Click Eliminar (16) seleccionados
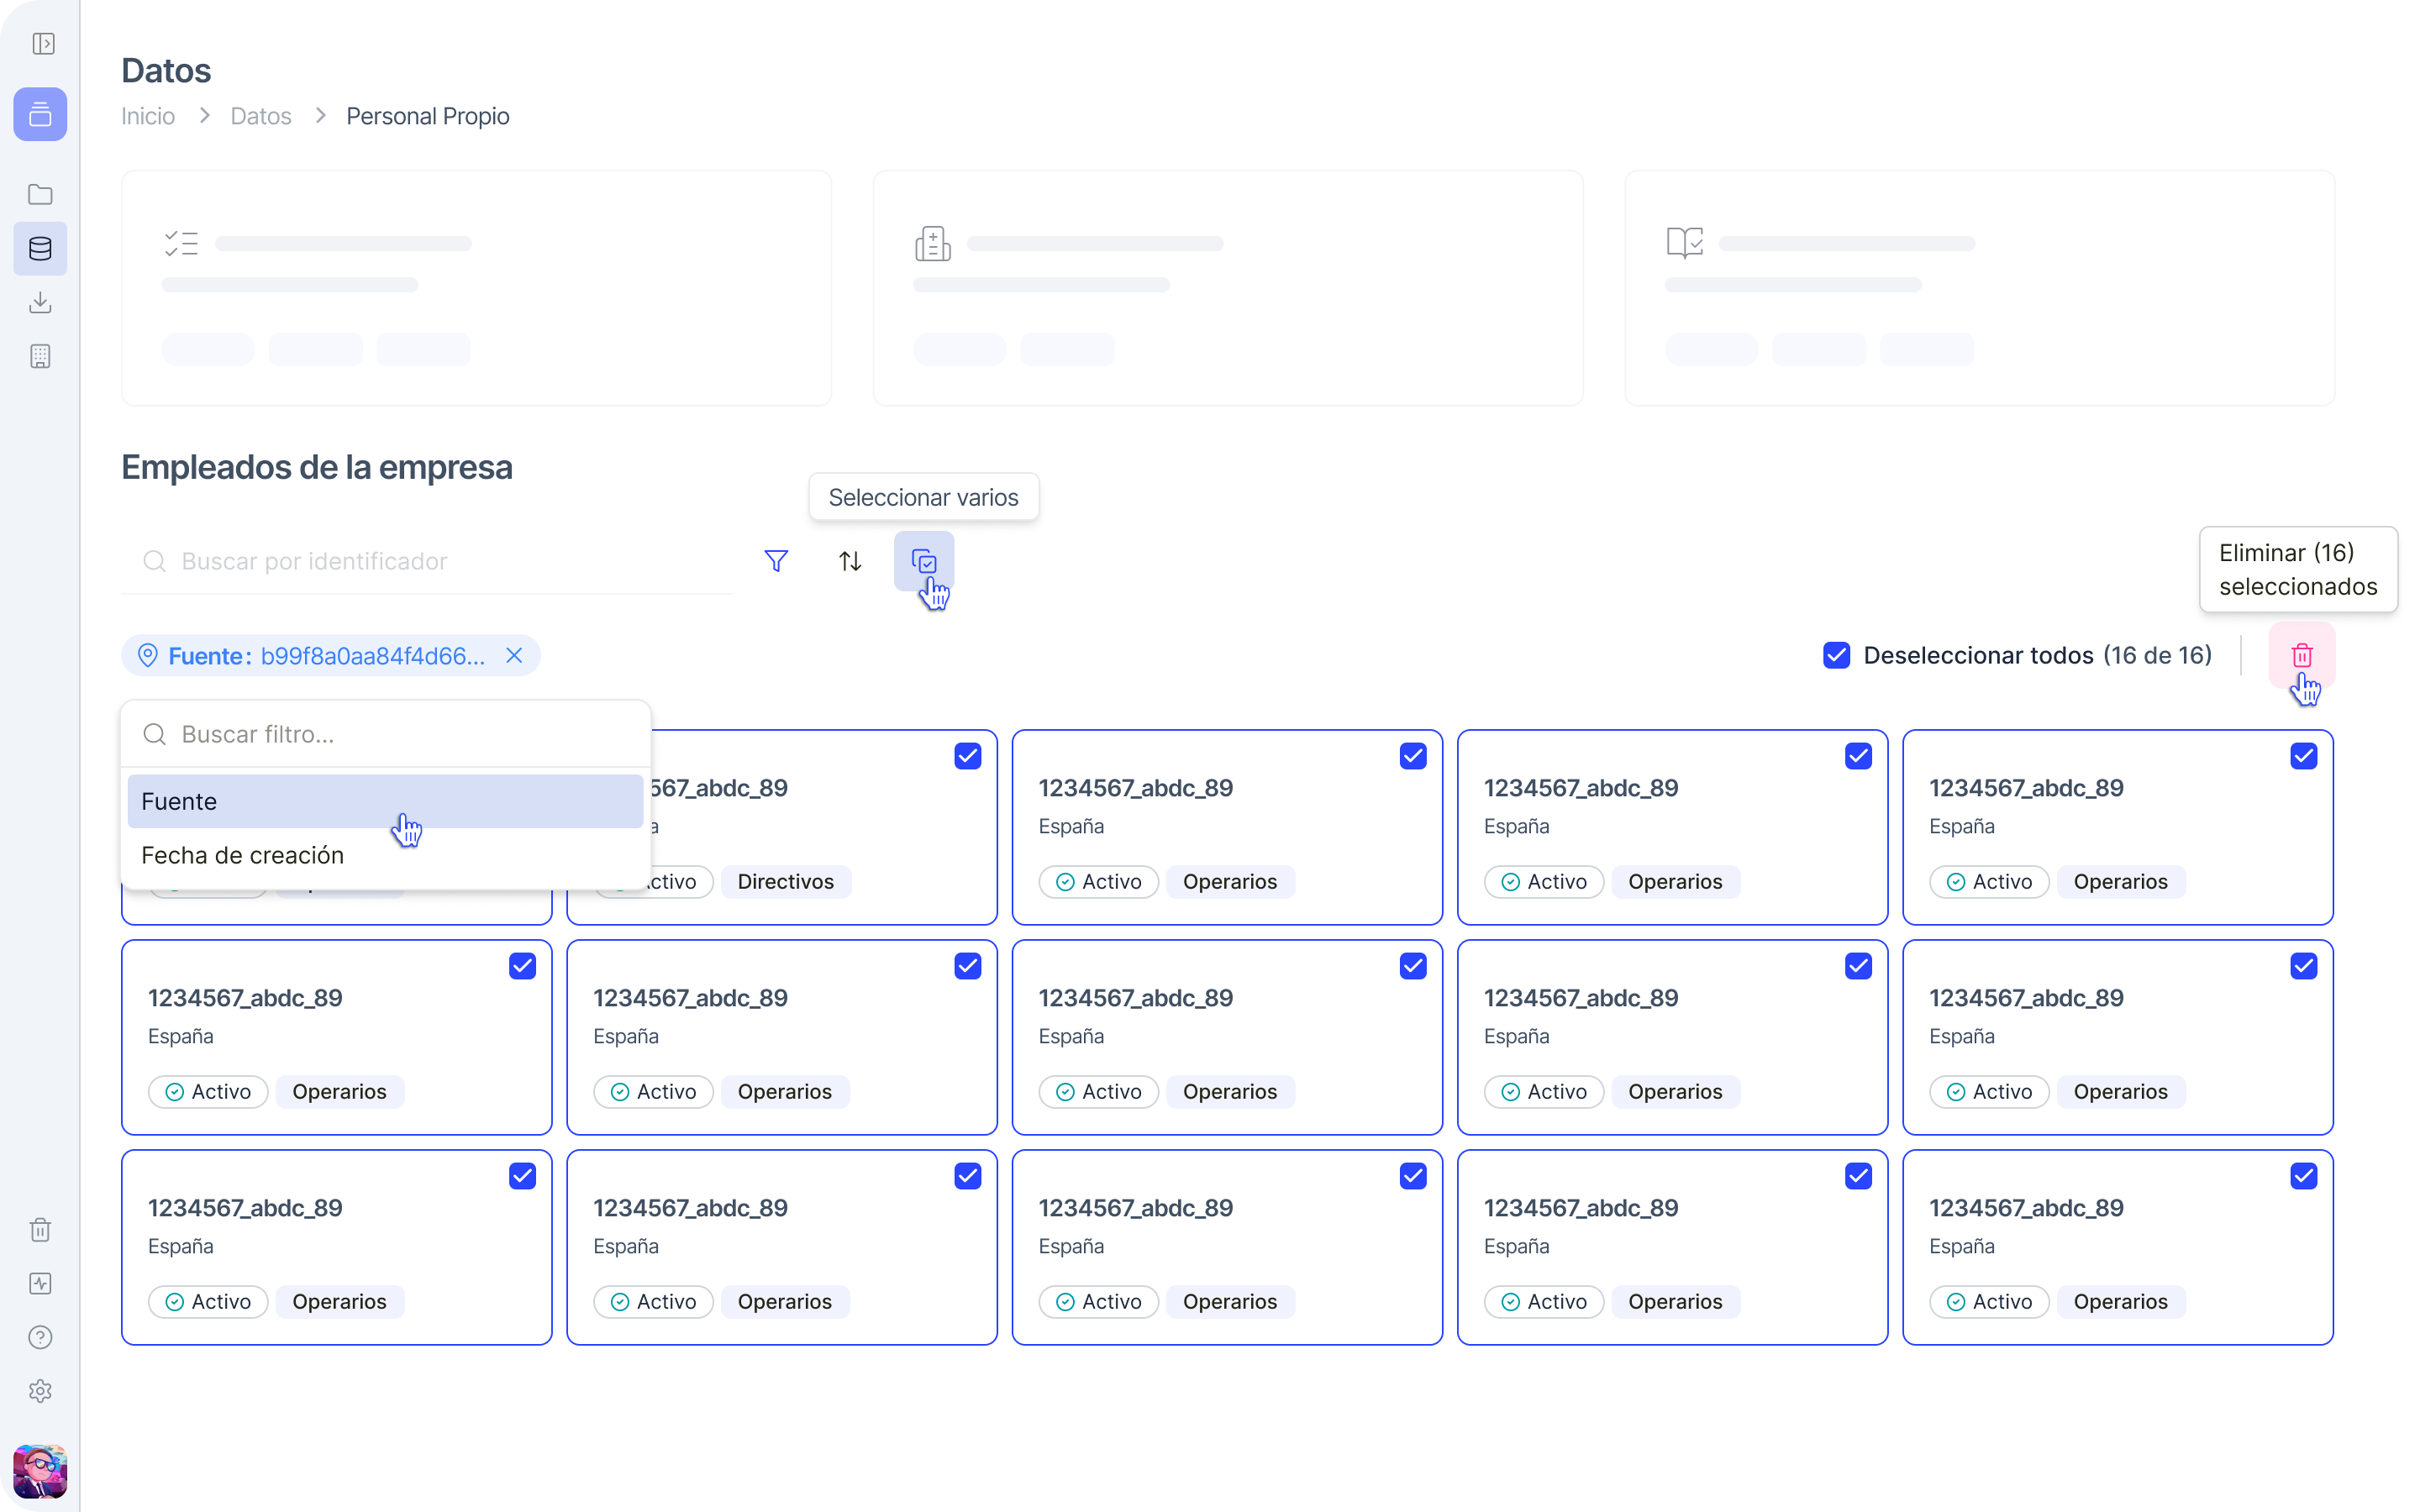 (x=2297, y=569)
